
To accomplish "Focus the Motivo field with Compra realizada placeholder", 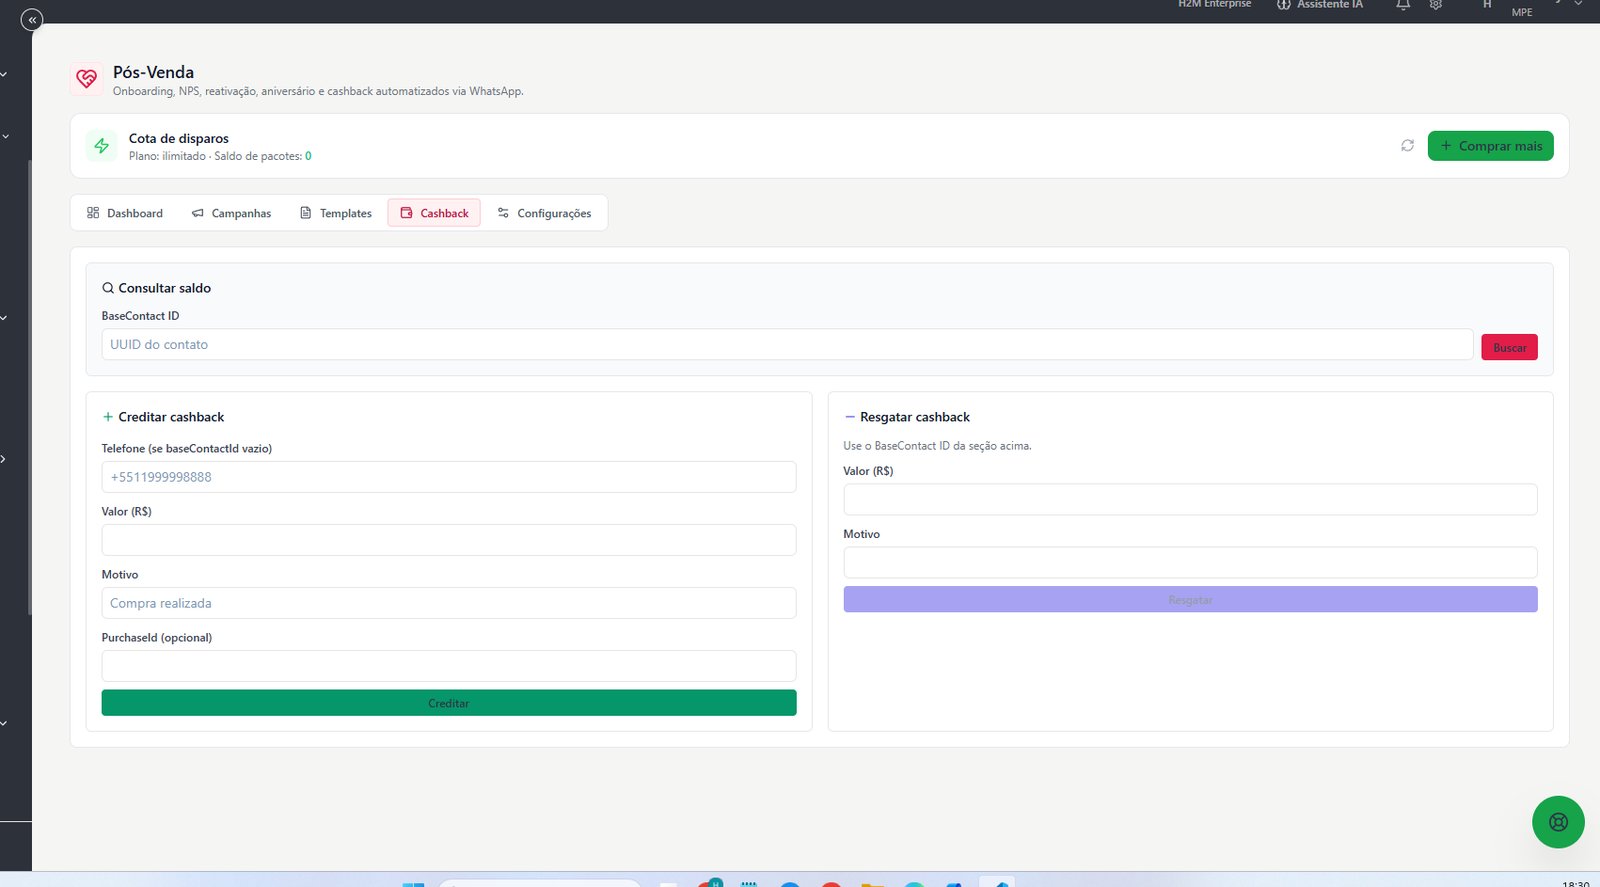I will tap(449, 603).
